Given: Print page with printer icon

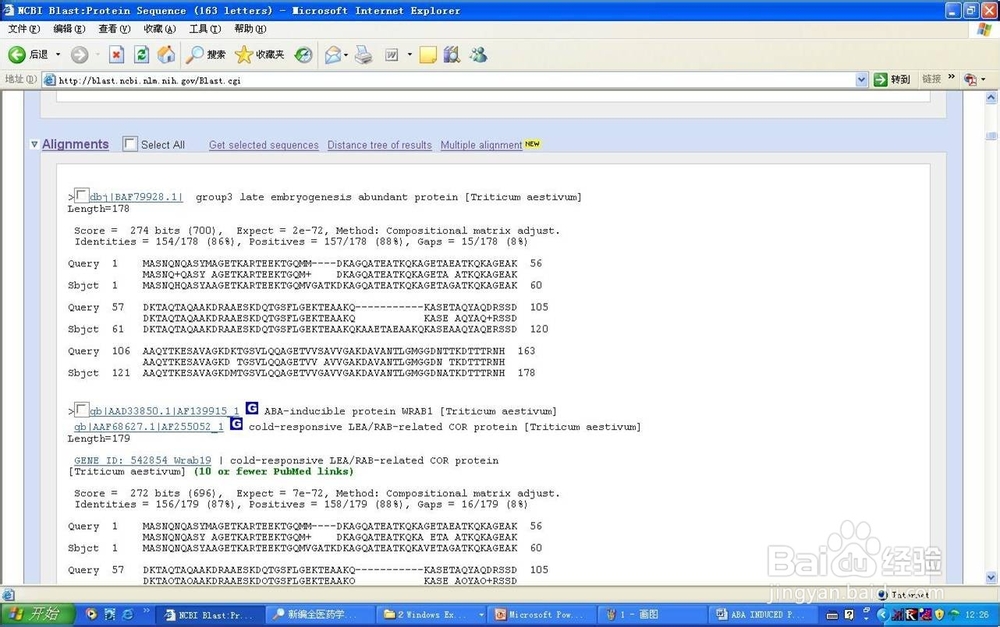Looking at the screenshot, I should pyautogui.click(x=364, y=55).
